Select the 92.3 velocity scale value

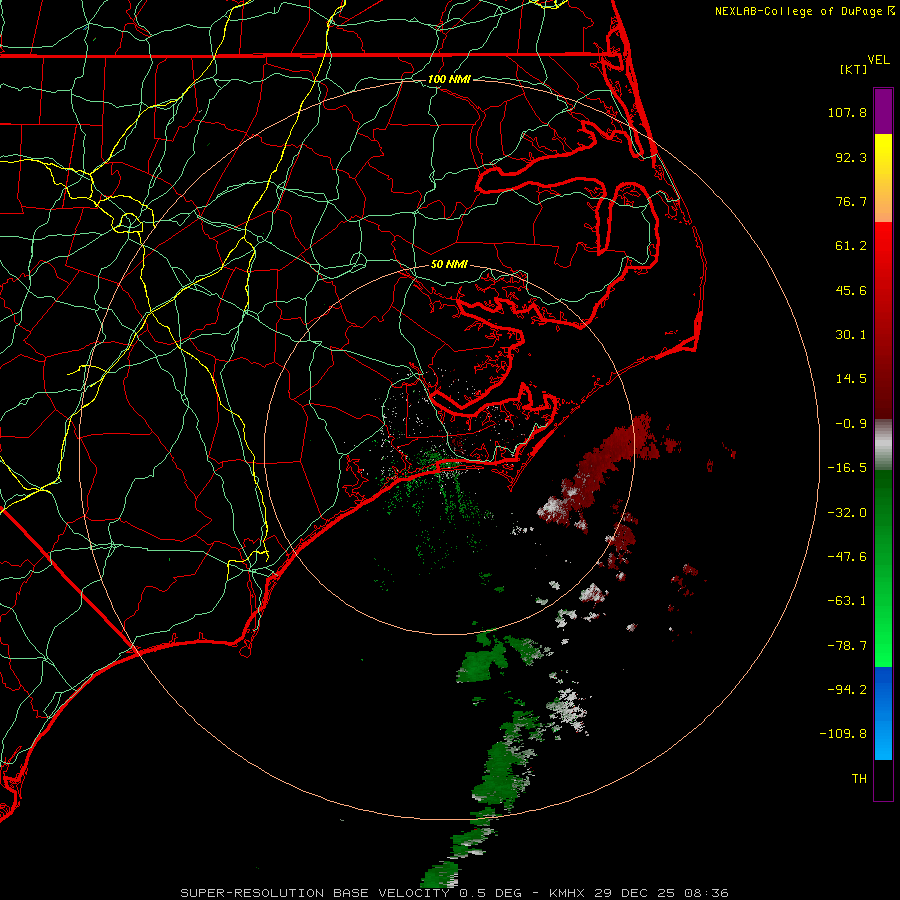pyautogui.click(x=851, y=157)
